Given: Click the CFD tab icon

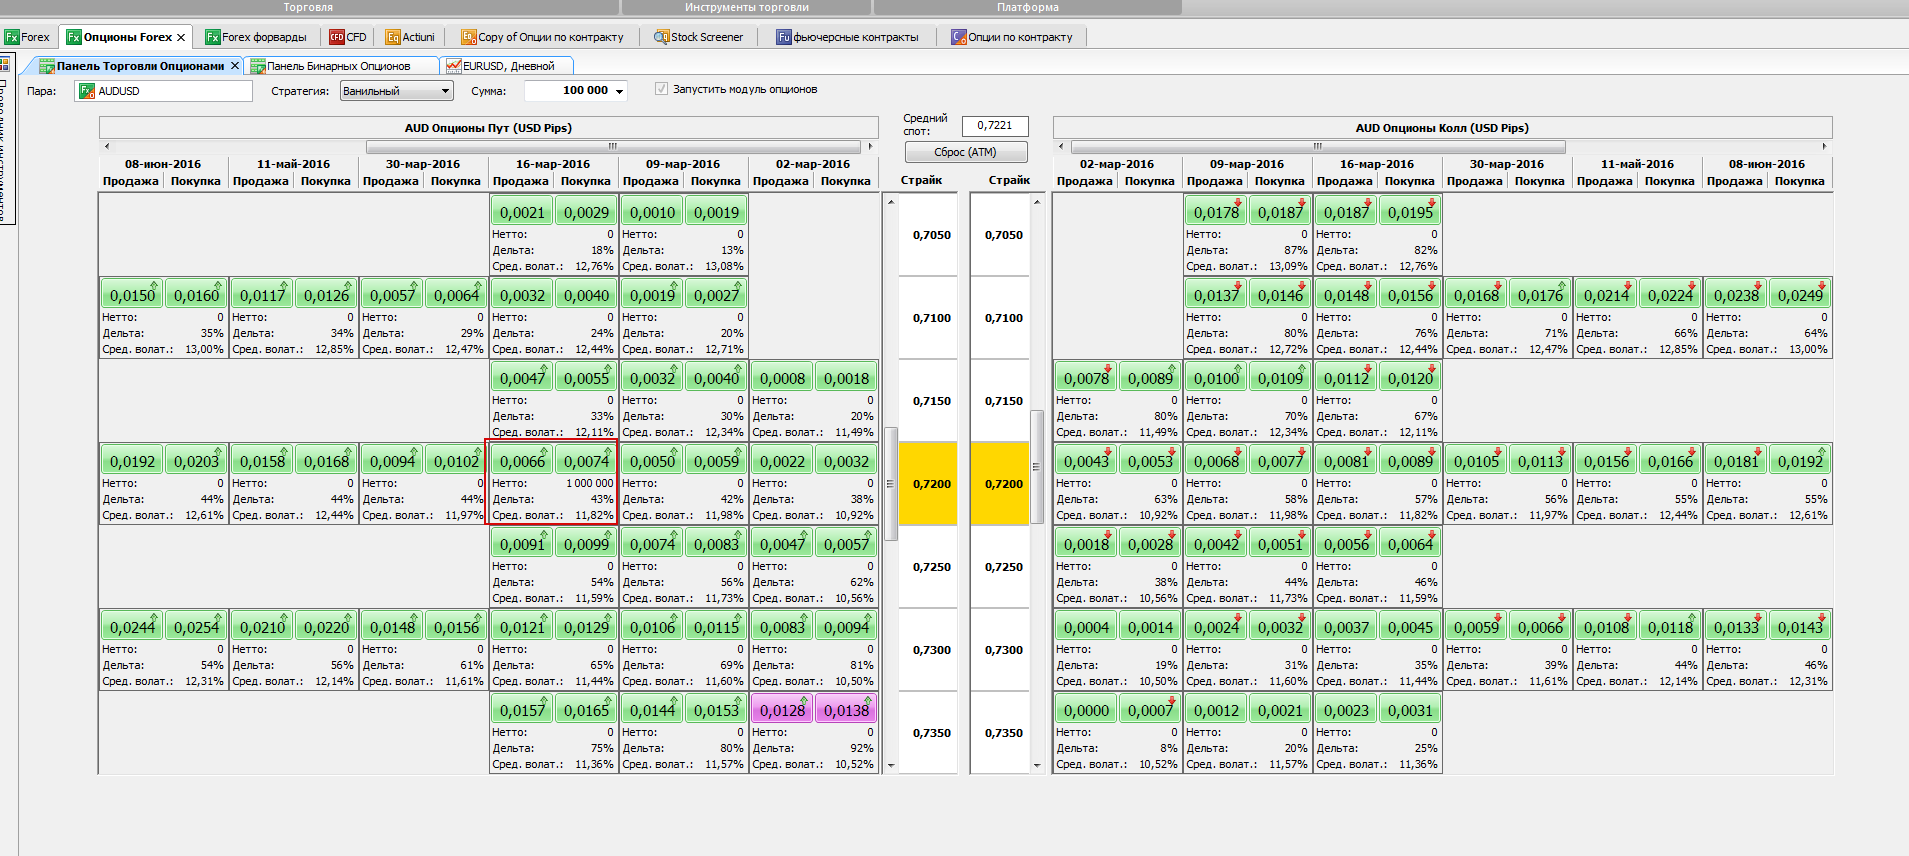Looking at the screenshot, I should [337, 37].
